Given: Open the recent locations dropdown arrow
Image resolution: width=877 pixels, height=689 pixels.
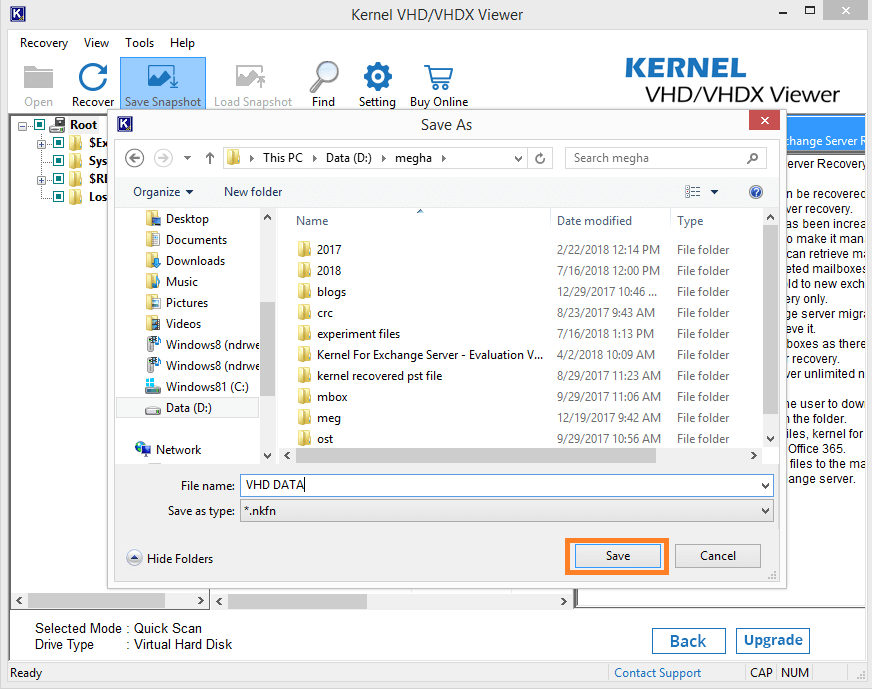Looking at the screenshot, I should coord(187,158).
